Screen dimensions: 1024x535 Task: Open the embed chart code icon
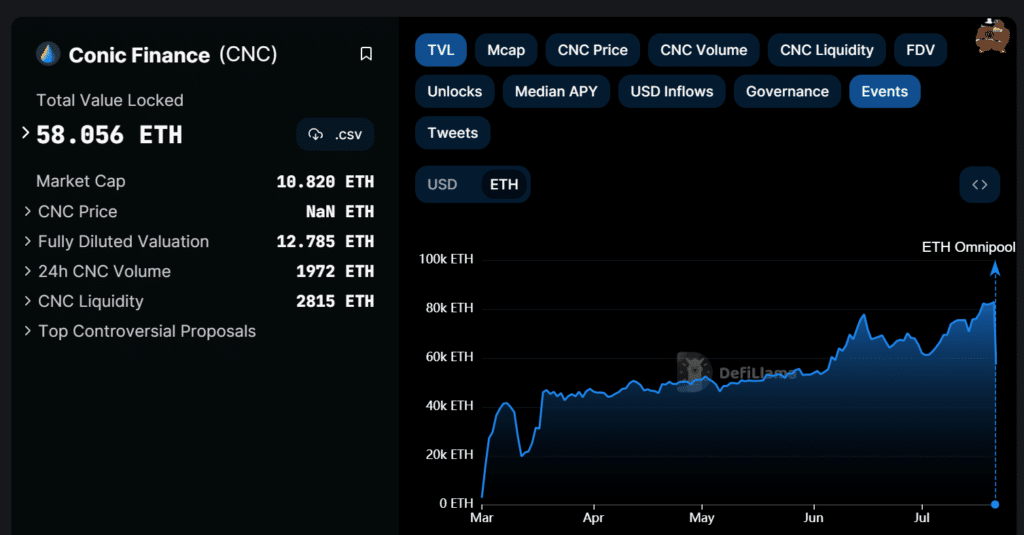pos(980,185)
